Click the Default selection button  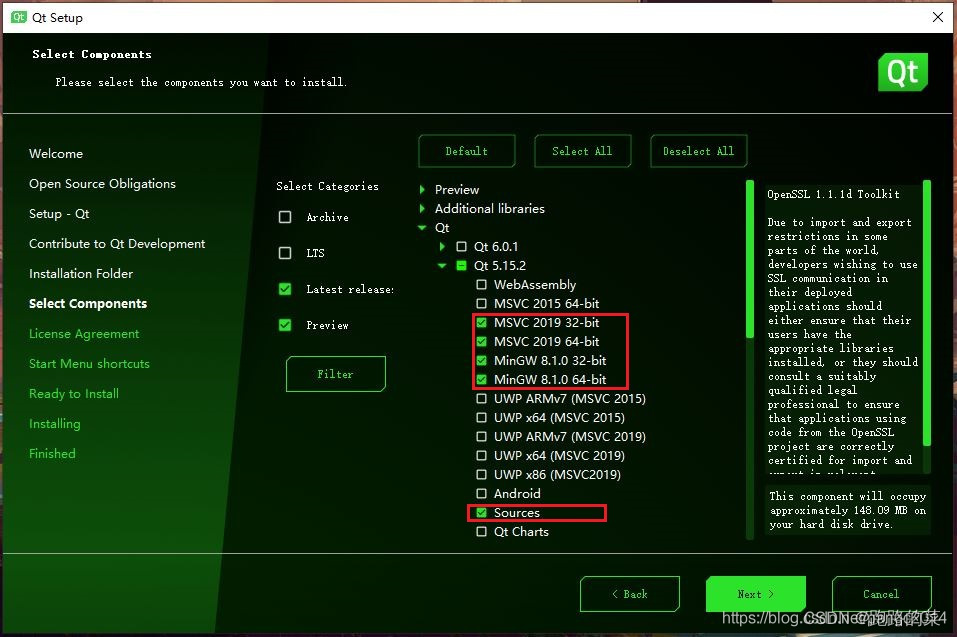pos(467,151)
